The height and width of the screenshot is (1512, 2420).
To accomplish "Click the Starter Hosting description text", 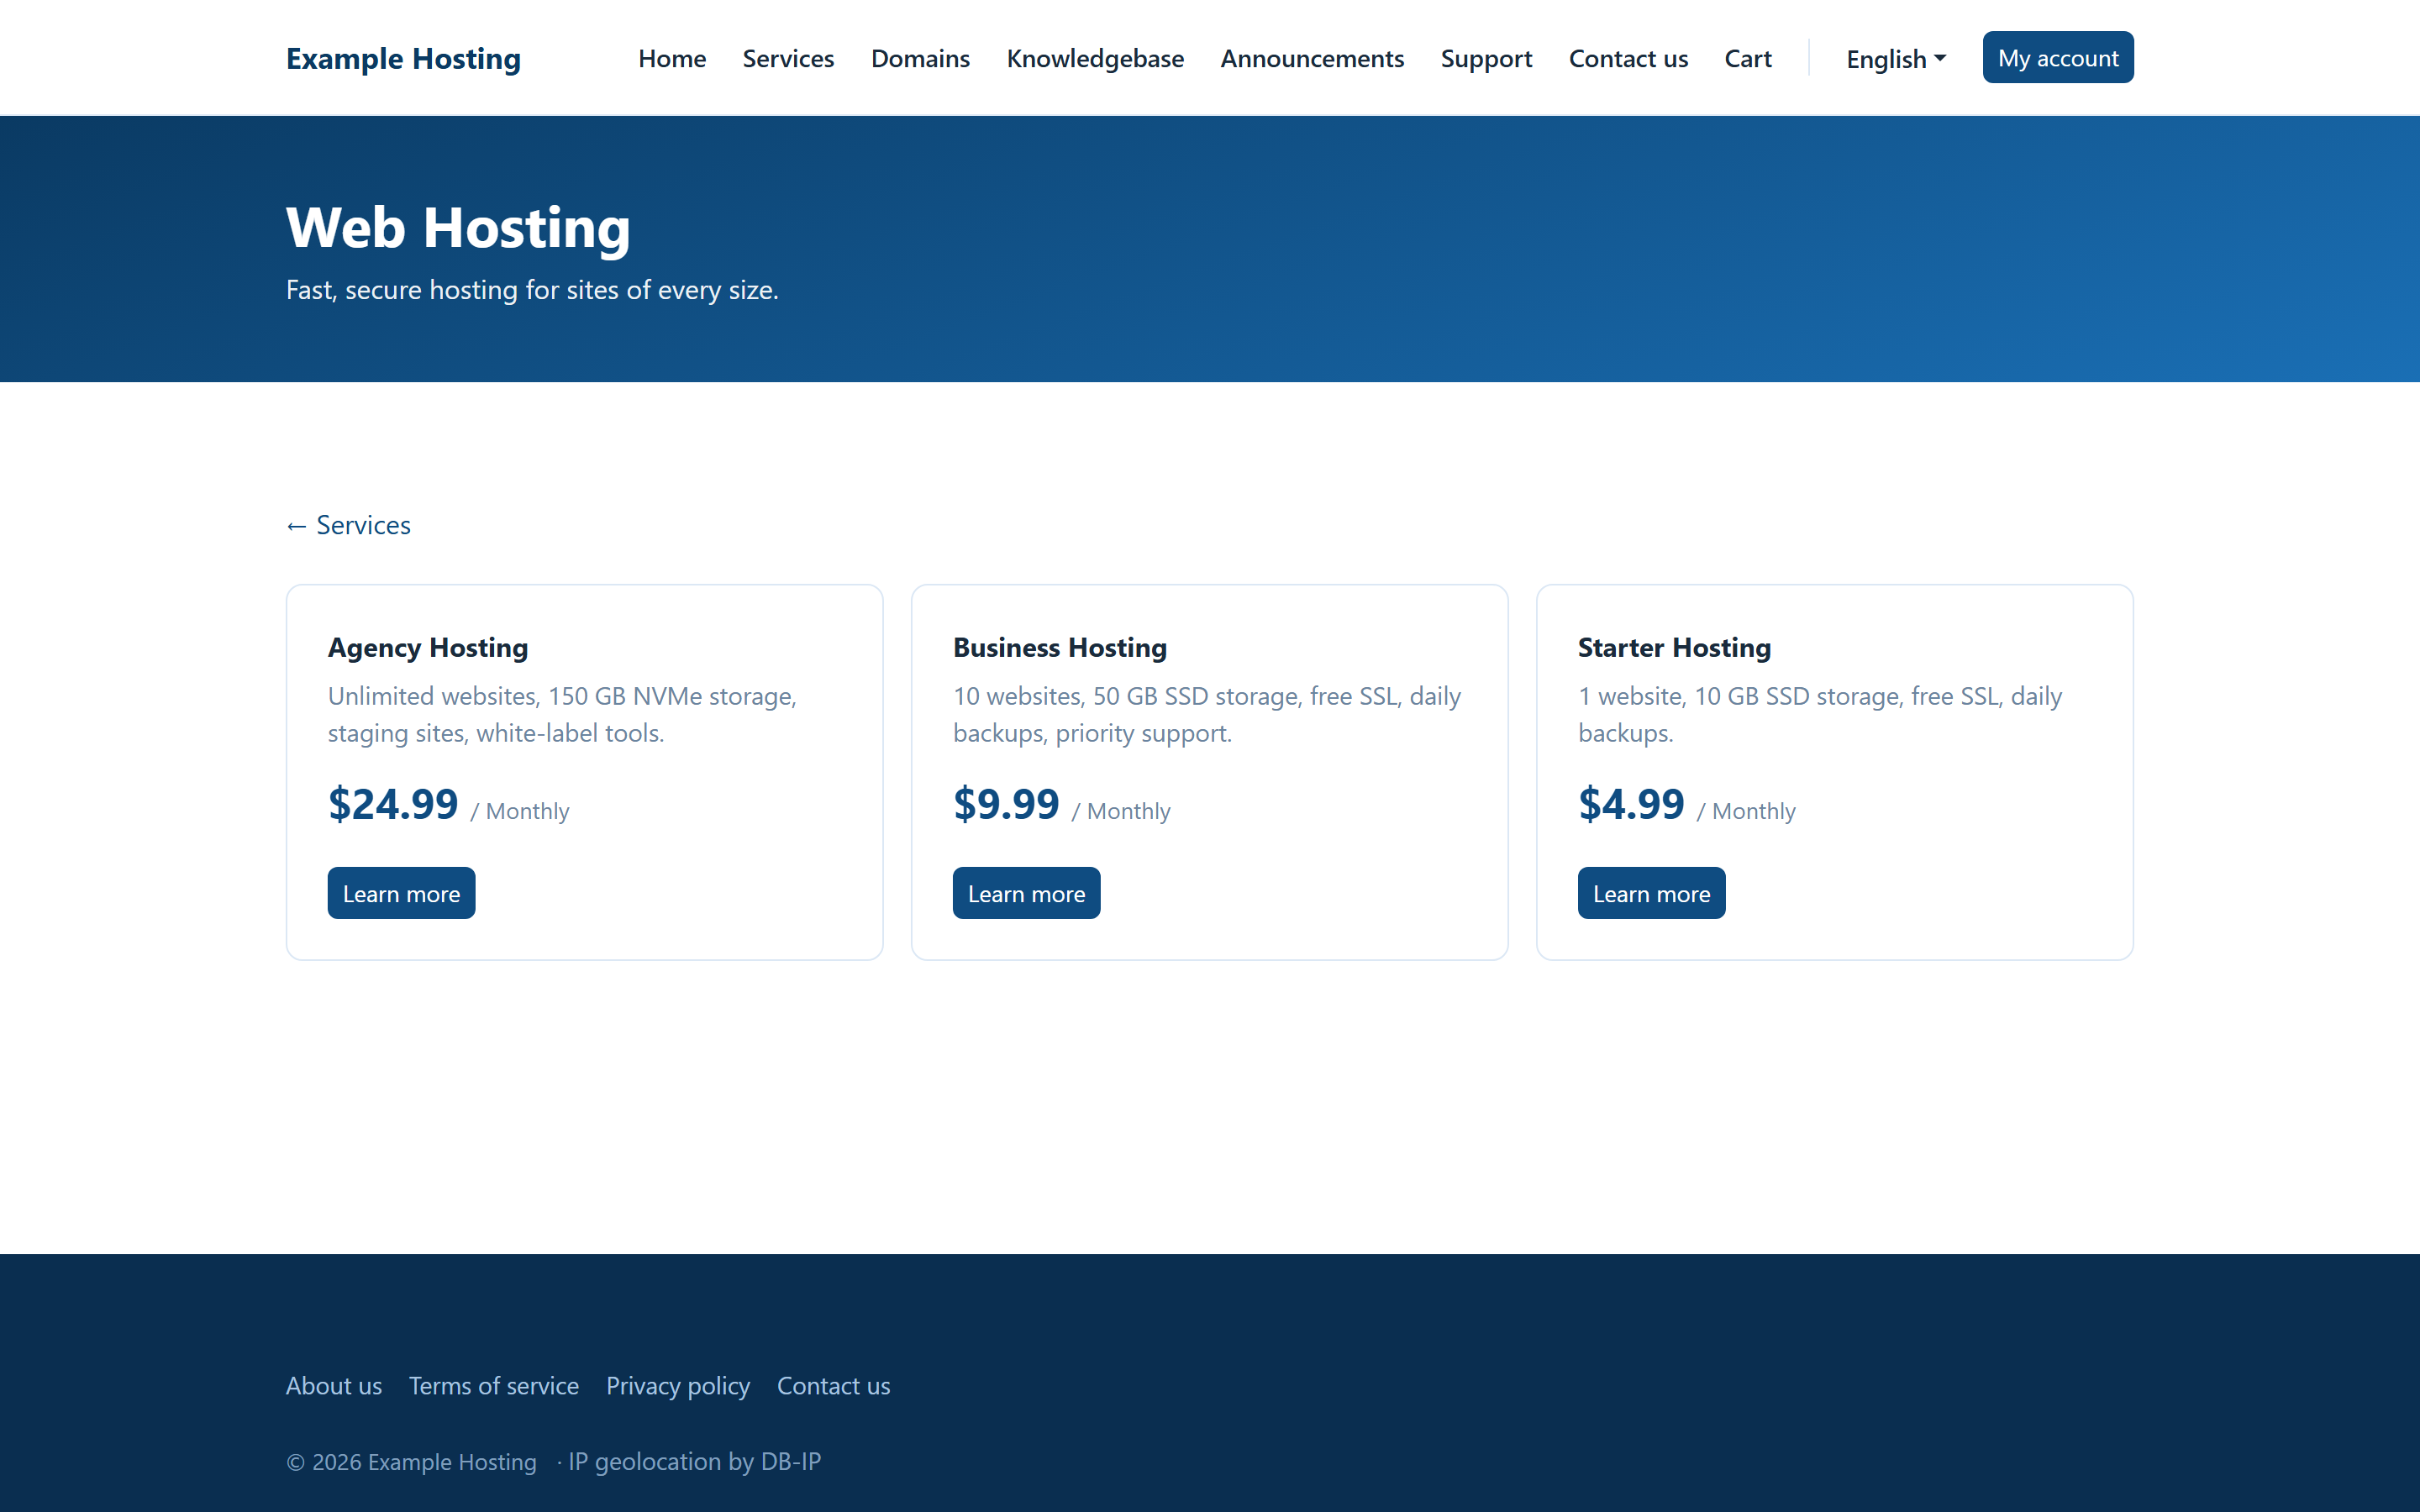I will pos(1820,714).
